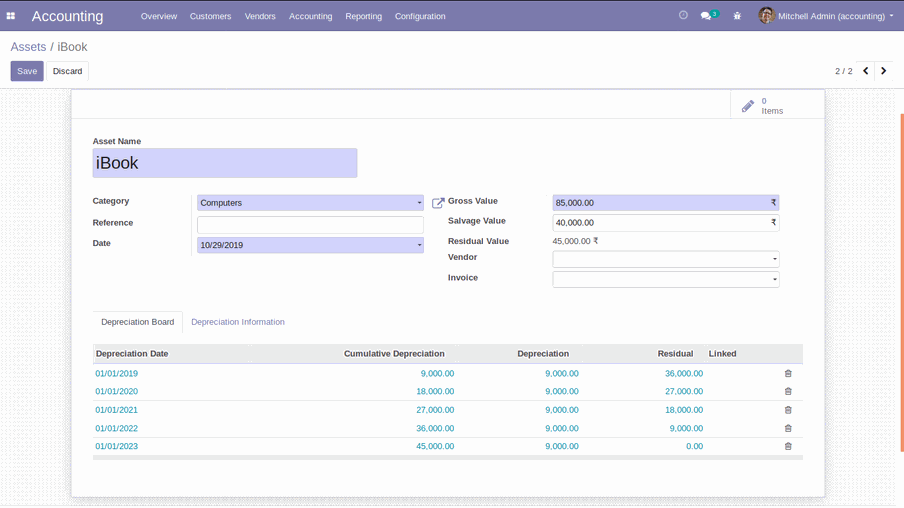Open the Configuration menu

(420, 16)
